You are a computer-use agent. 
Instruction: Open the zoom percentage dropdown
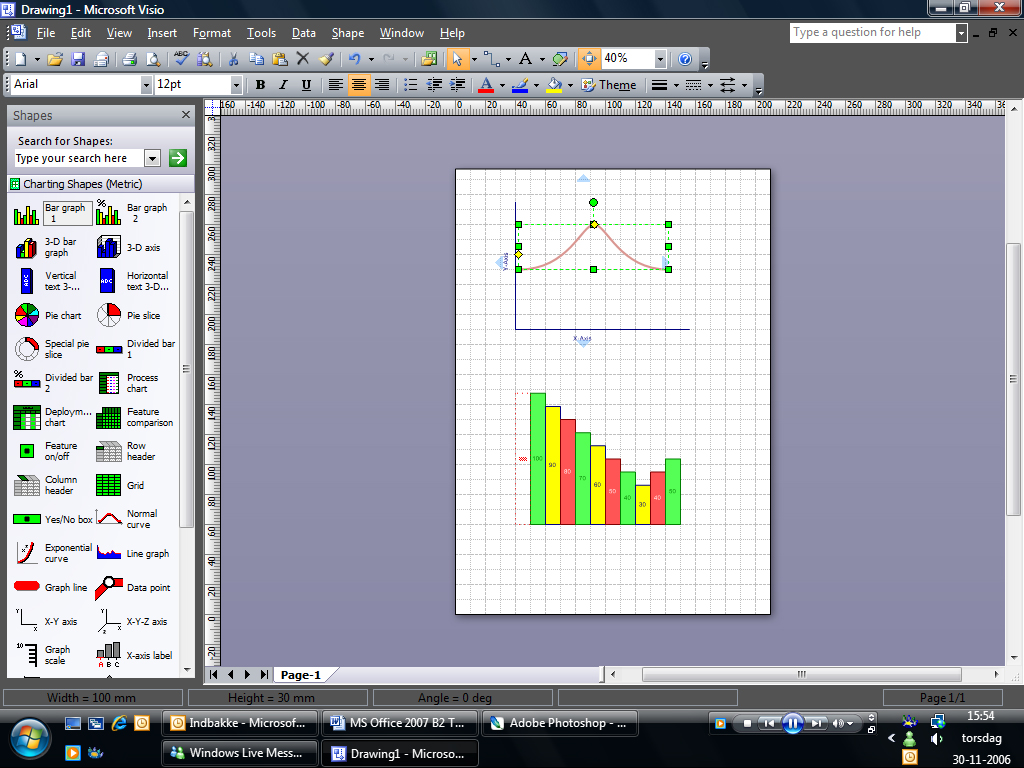pyautogui.click(x=660, y=59)
